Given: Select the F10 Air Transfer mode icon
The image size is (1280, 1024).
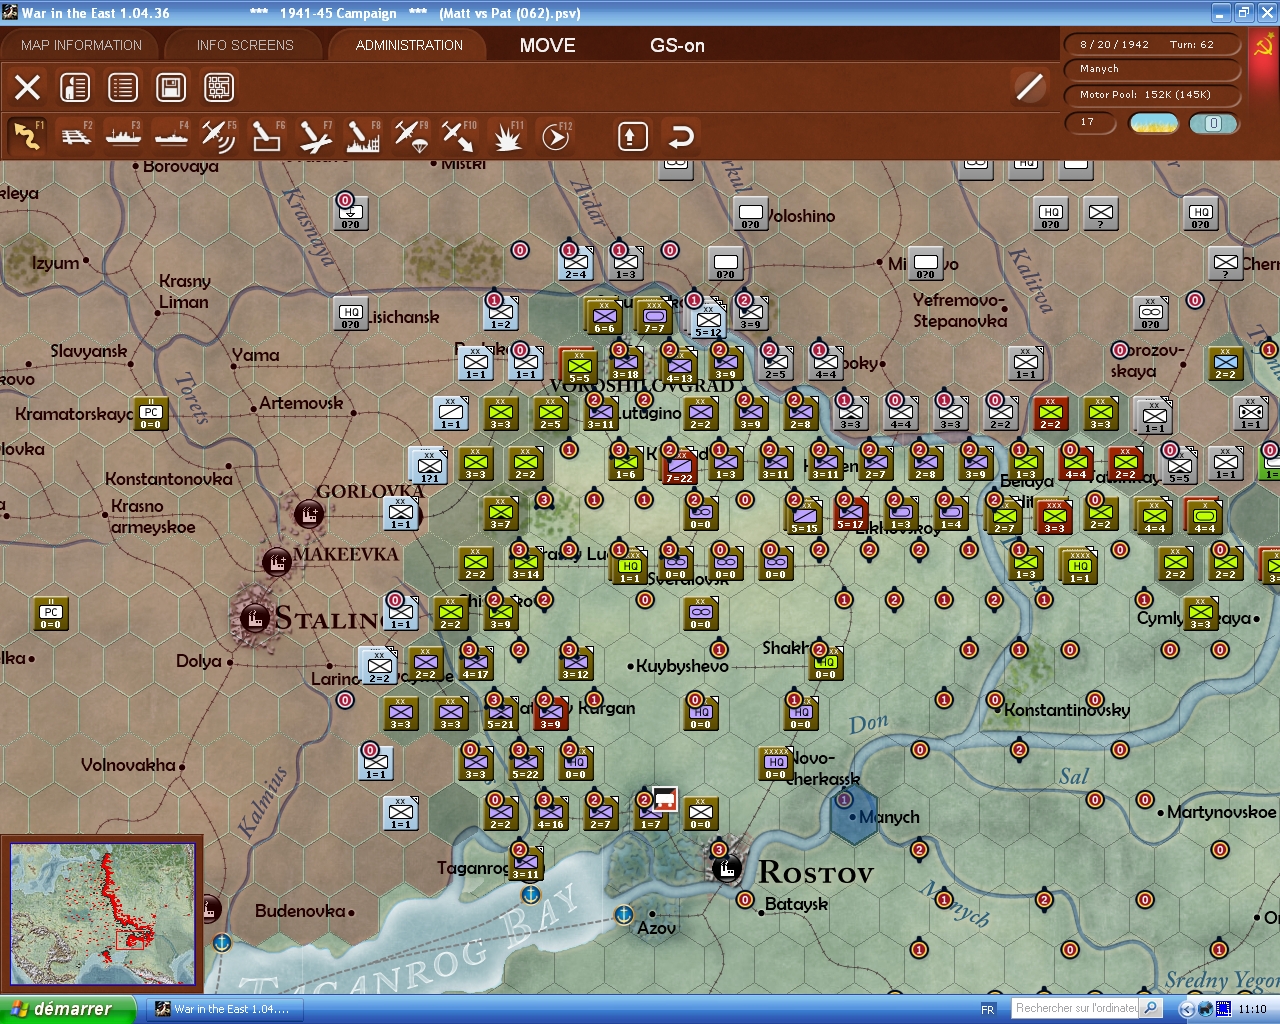Looking at the screenshot, I should coord(459,136).
